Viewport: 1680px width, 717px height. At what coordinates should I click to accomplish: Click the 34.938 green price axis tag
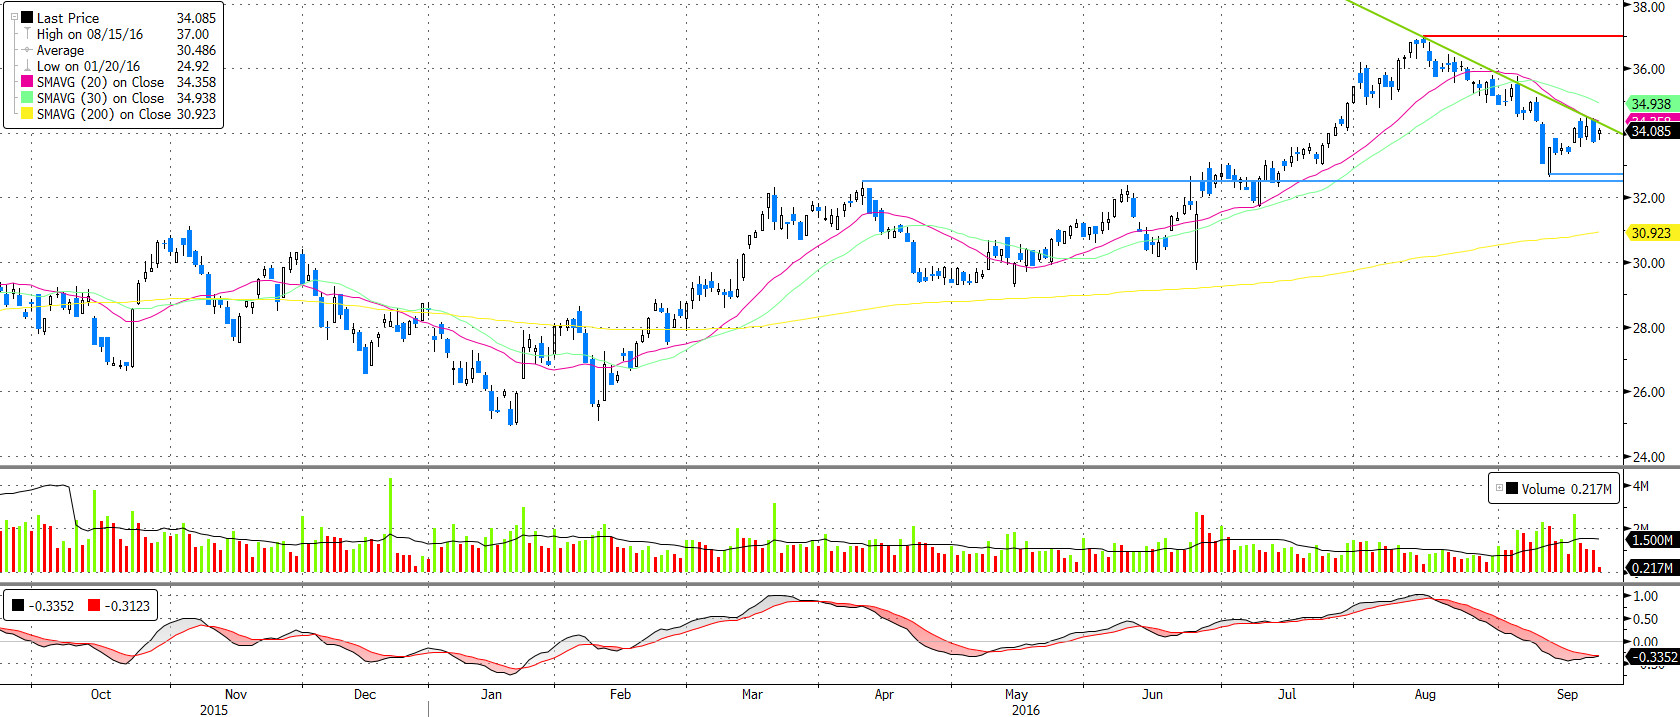pos(1651,104)
